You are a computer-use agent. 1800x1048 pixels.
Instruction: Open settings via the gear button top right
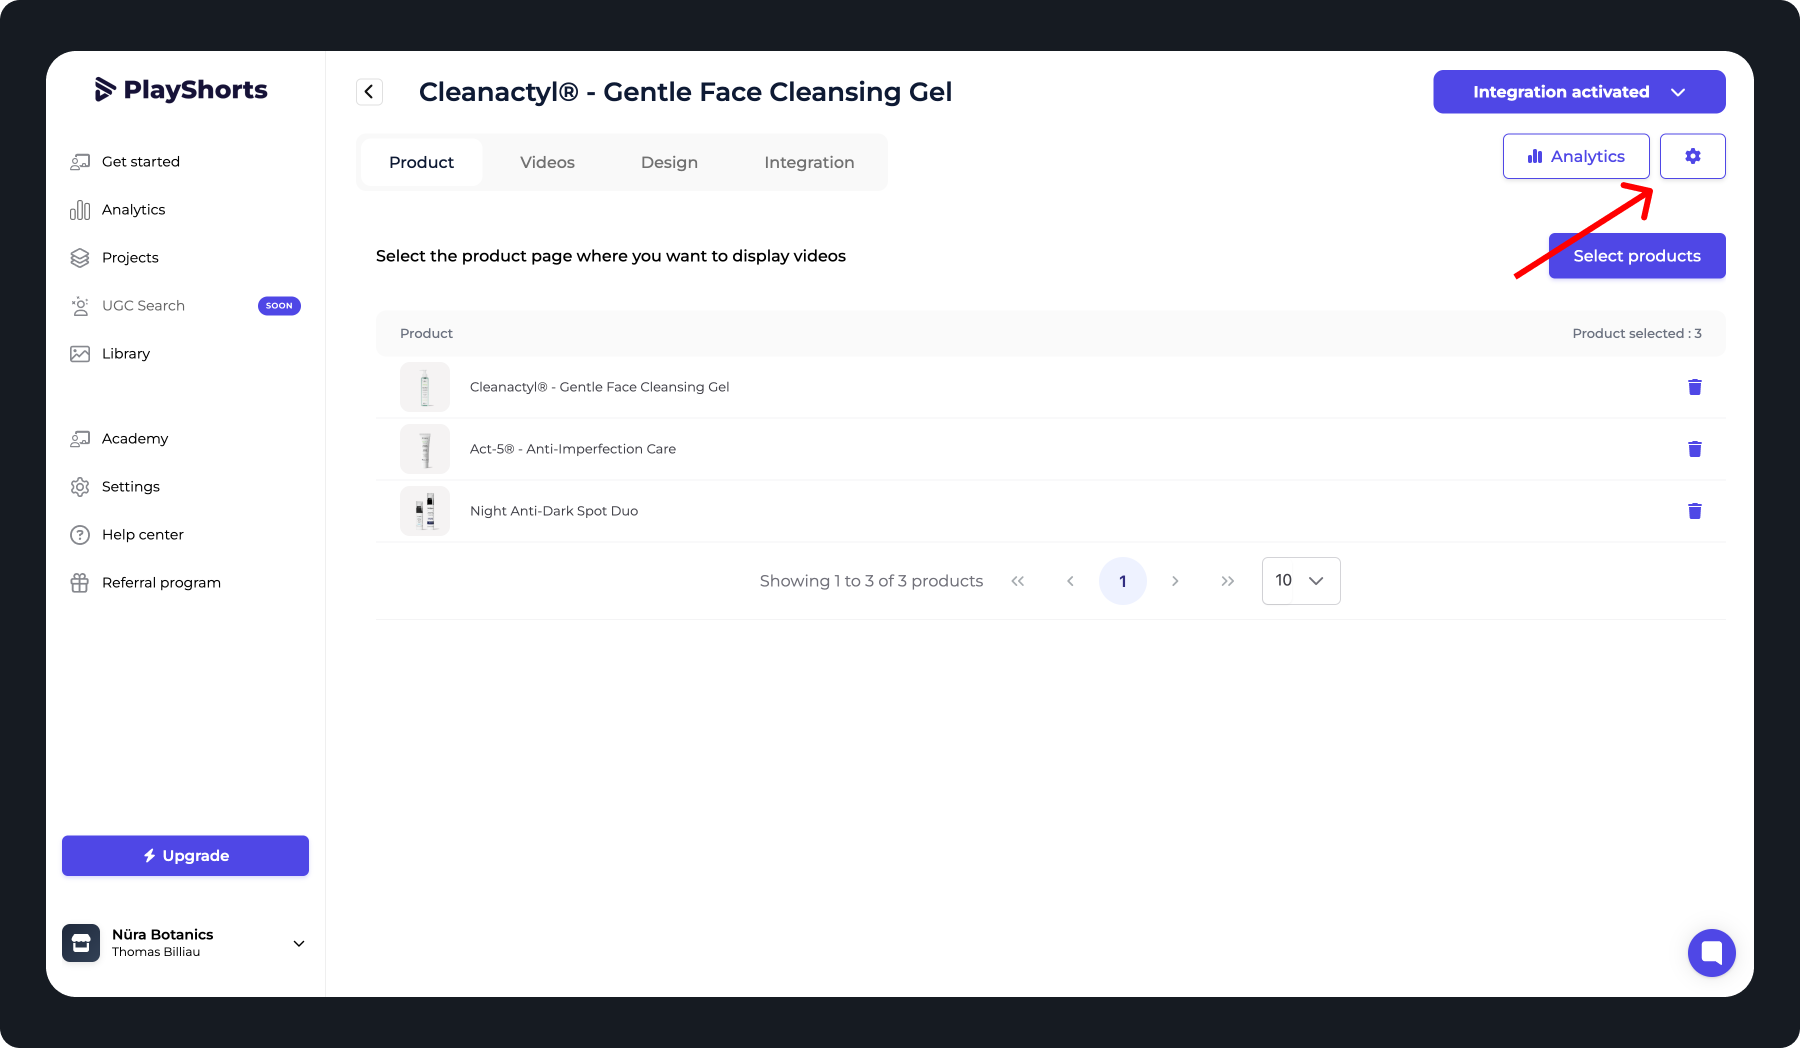point(1693,157)
